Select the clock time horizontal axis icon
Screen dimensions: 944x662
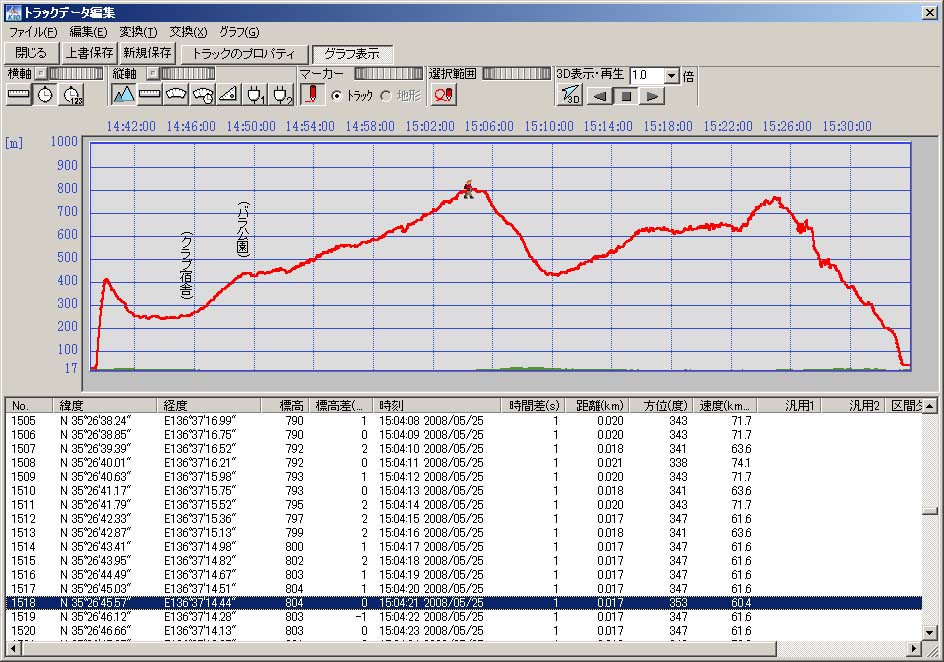[45, 95]
